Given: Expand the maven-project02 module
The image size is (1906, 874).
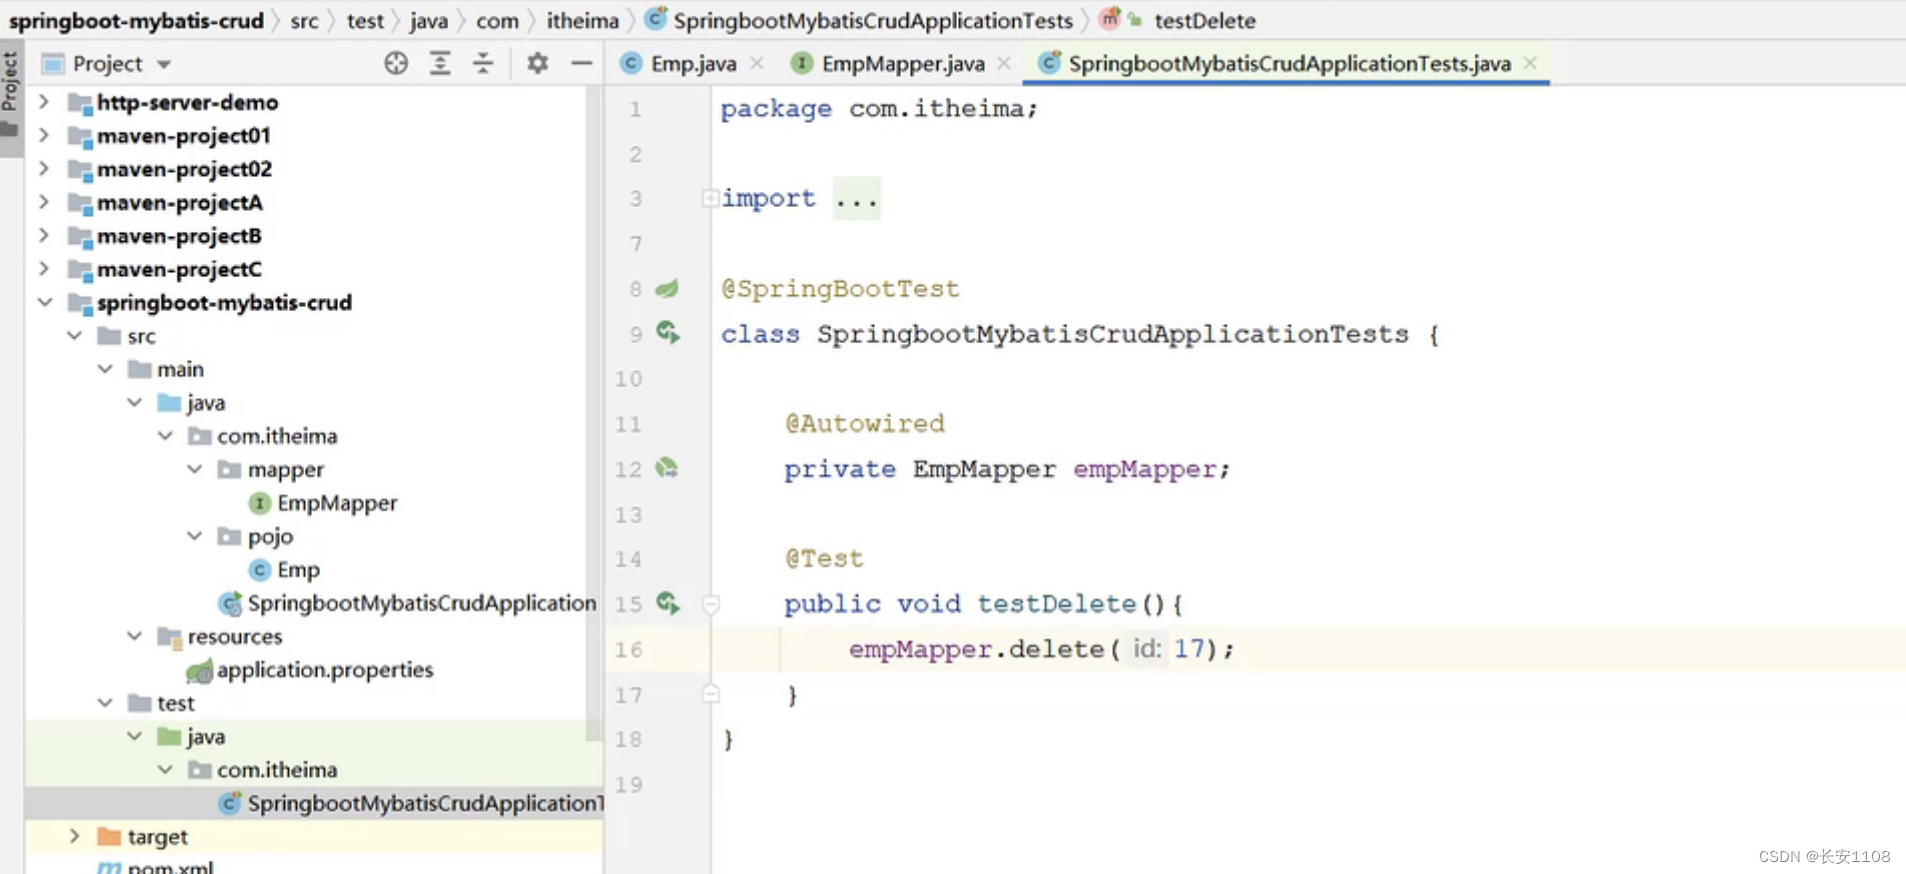Looking at the screenshot, I should click(x=44, y=169).
